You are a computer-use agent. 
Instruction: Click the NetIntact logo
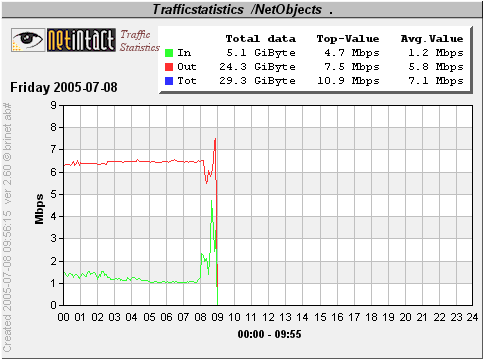81,40
